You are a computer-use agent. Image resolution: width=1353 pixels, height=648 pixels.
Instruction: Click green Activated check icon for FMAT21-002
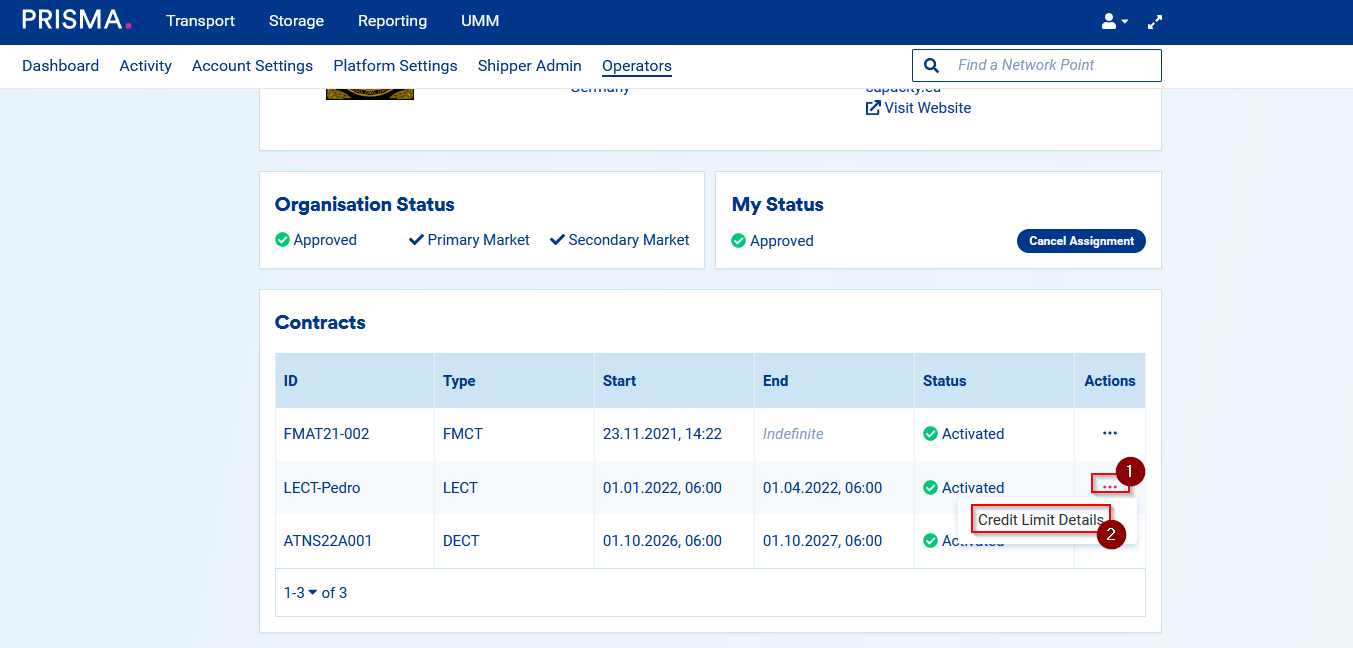[x=930, y=434]
